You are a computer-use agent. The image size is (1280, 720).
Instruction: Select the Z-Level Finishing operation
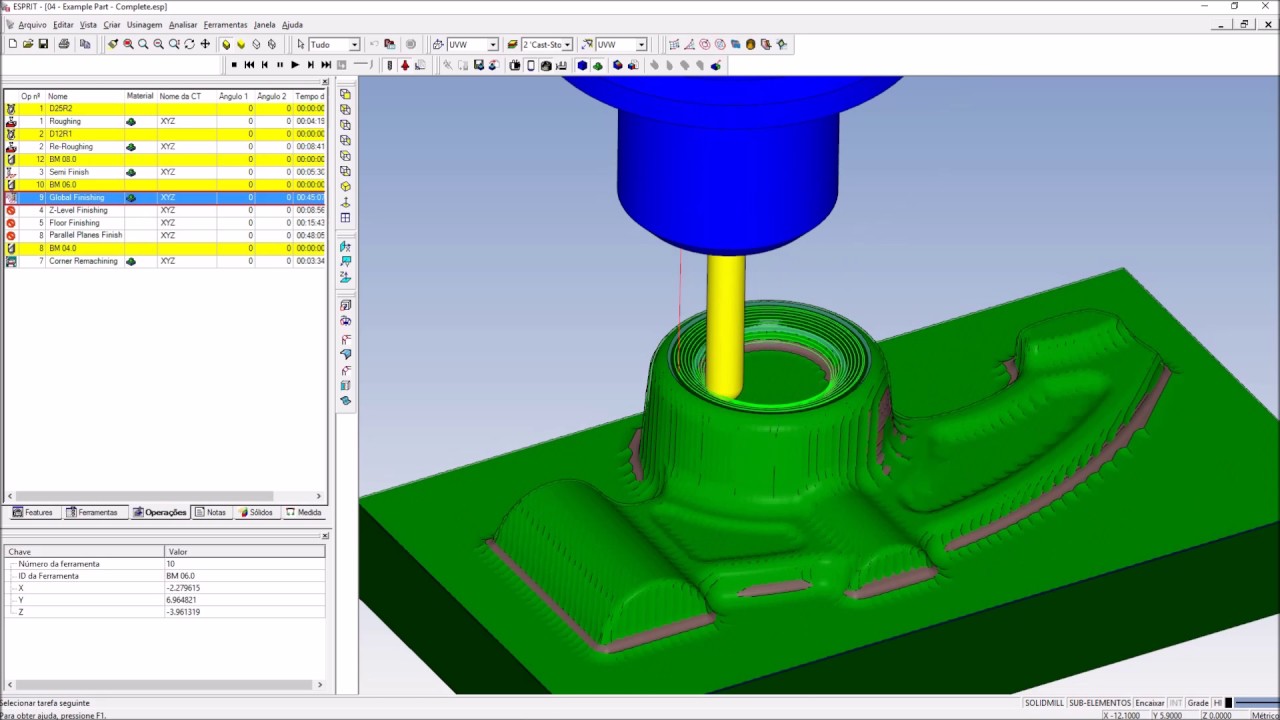click(165, 210)
